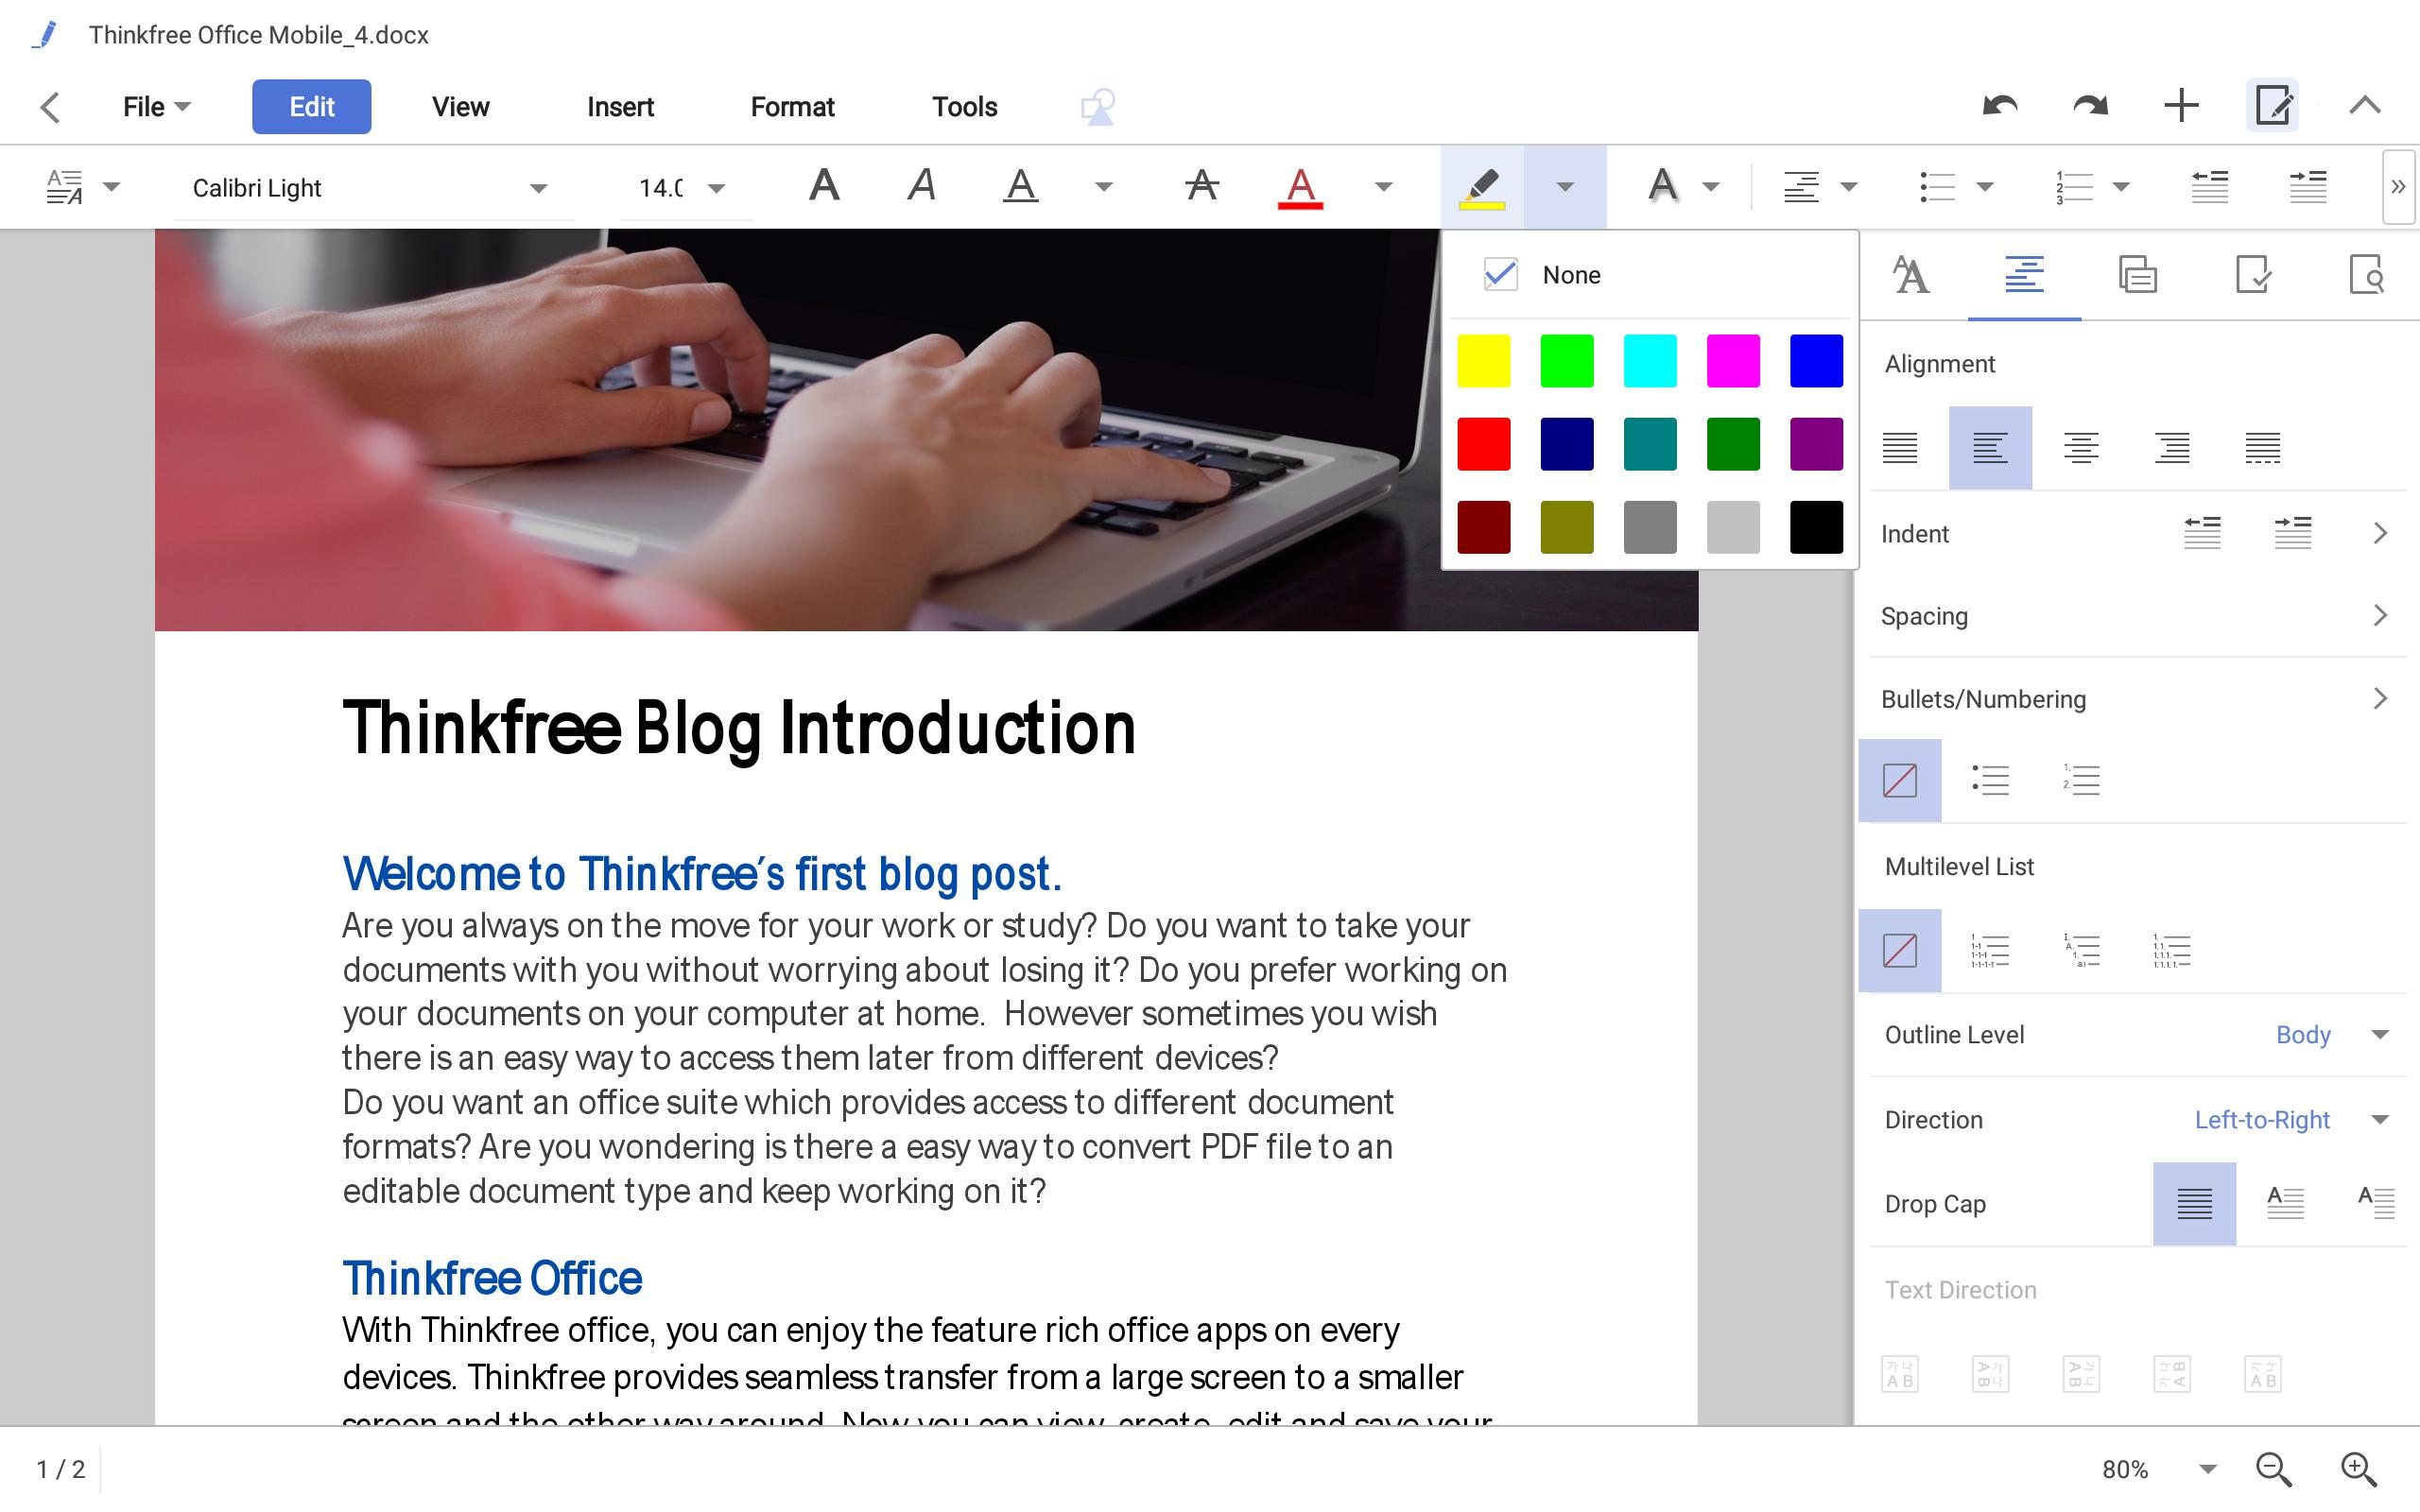Switch to the font properties panel tab
This screenshot has height=1512, width=2420.
point(1910,275)
